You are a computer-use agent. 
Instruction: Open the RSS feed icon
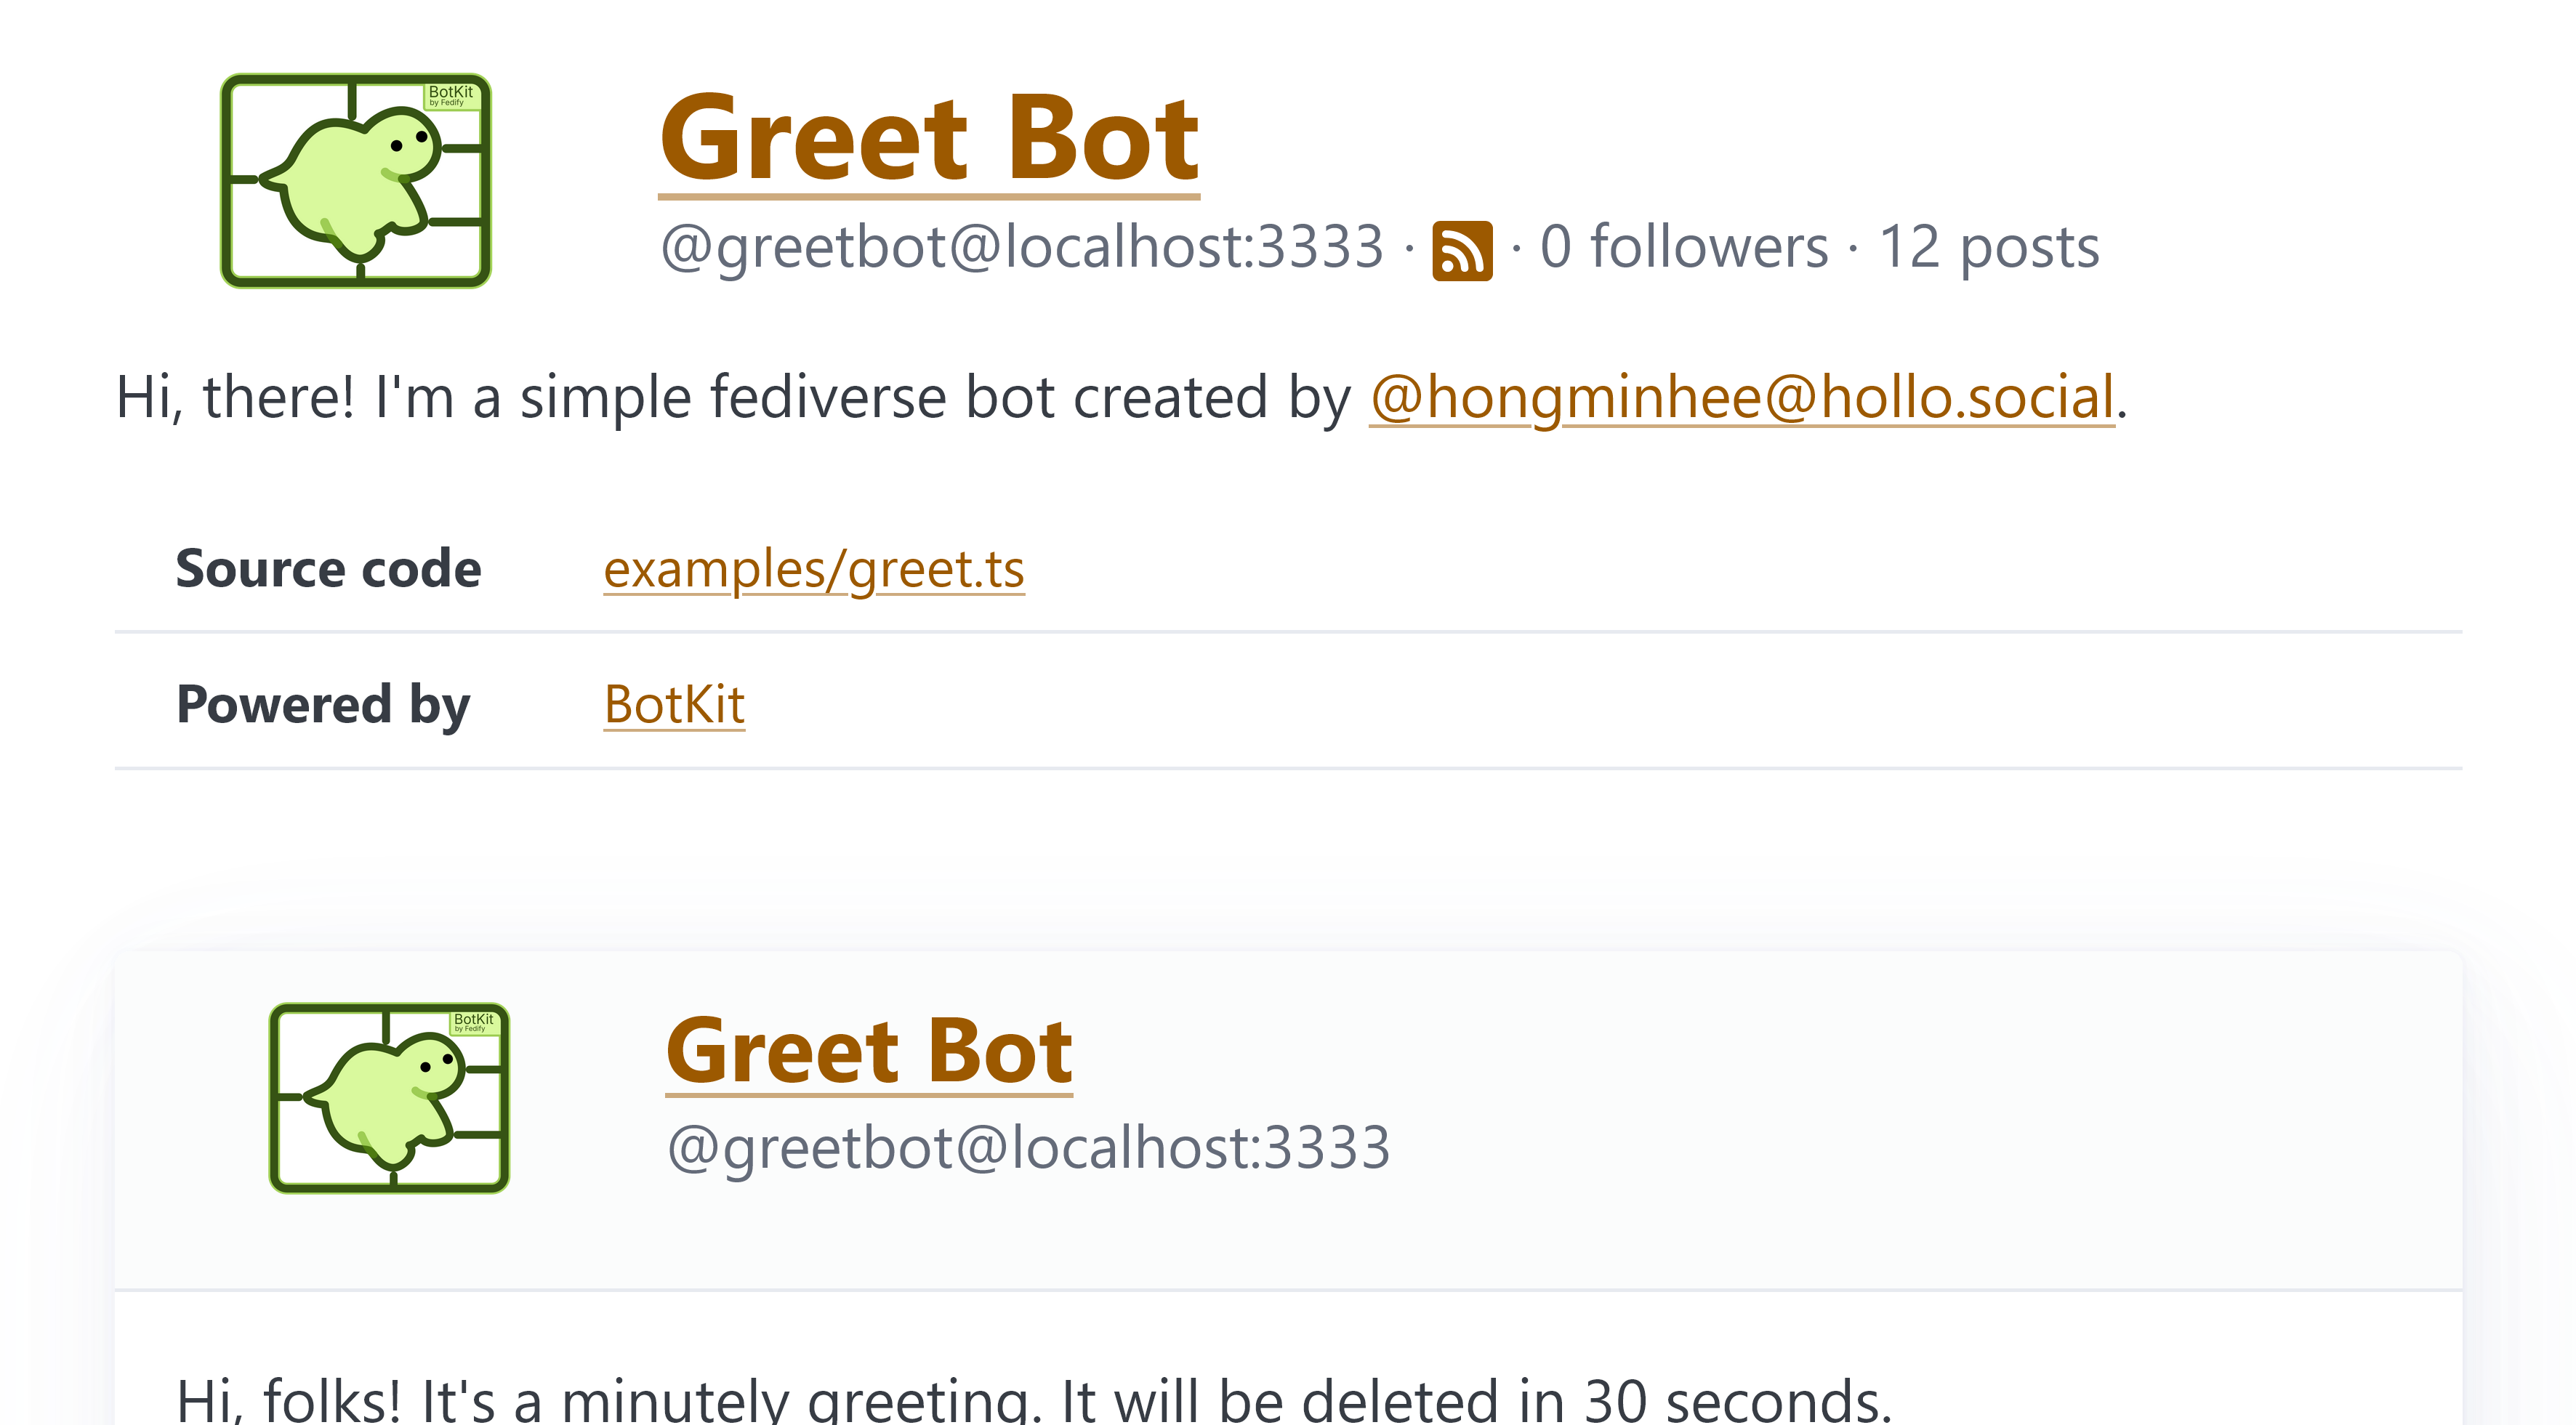coord(1462,250)
